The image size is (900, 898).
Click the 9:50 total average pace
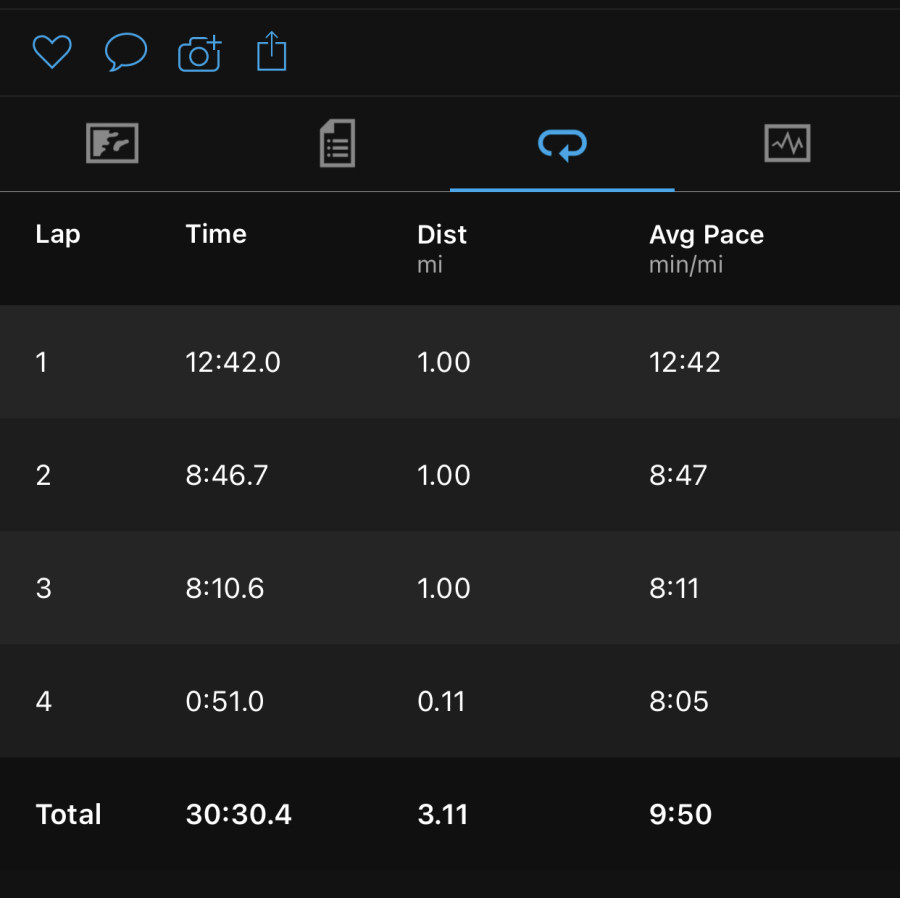pyautogui.click(x=681, y=814)
